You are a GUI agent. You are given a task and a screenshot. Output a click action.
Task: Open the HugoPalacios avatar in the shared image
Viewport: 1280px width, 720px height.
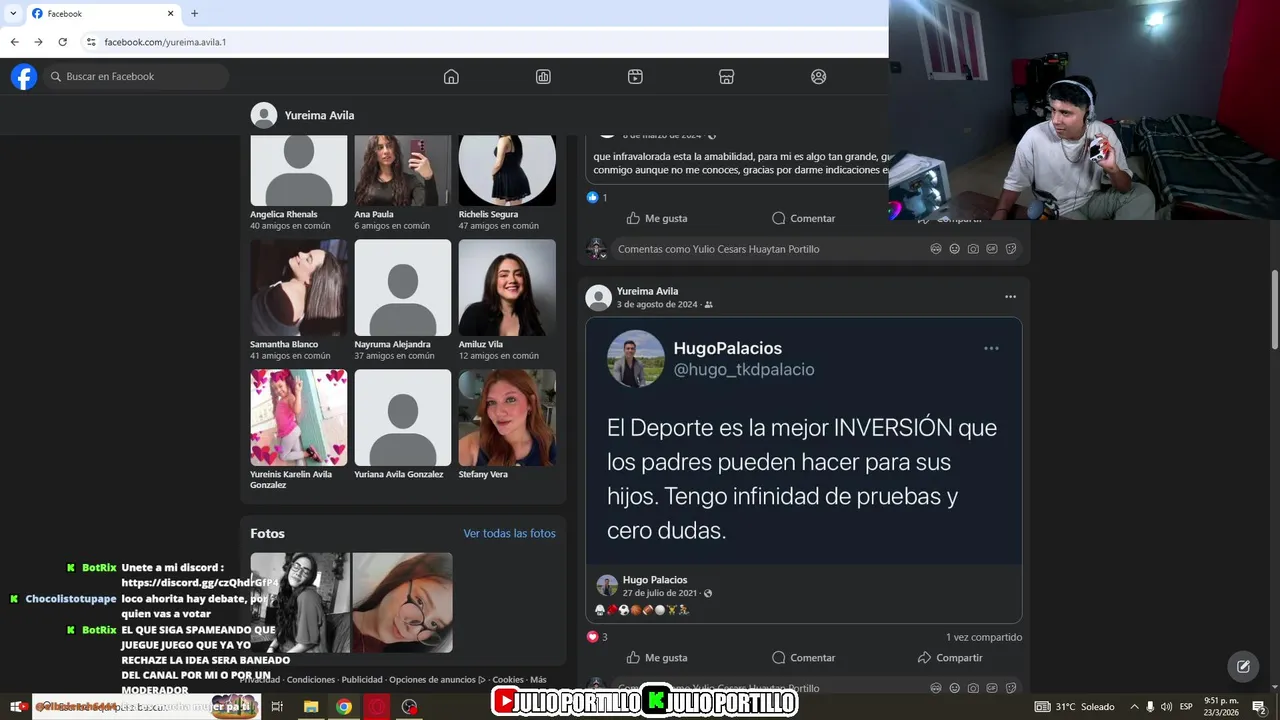pyautogui.click(x=636, y=358)
